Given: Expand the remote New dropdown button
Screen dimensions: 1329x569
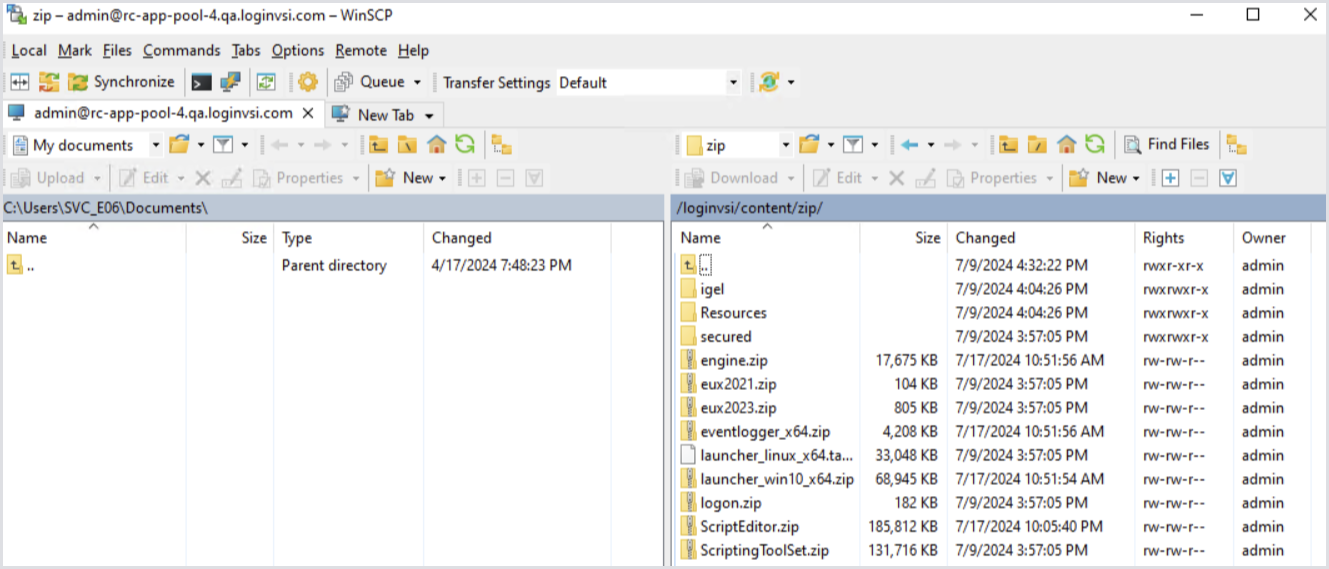Looking at the screenshot, I should click(1135, 178).
